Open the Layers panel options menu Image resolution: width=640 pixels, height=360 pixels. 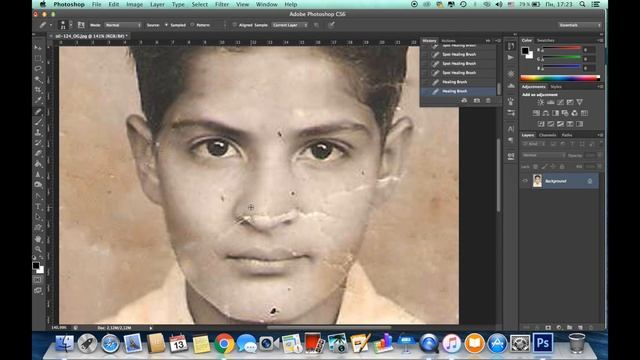[x=600, y=135]
